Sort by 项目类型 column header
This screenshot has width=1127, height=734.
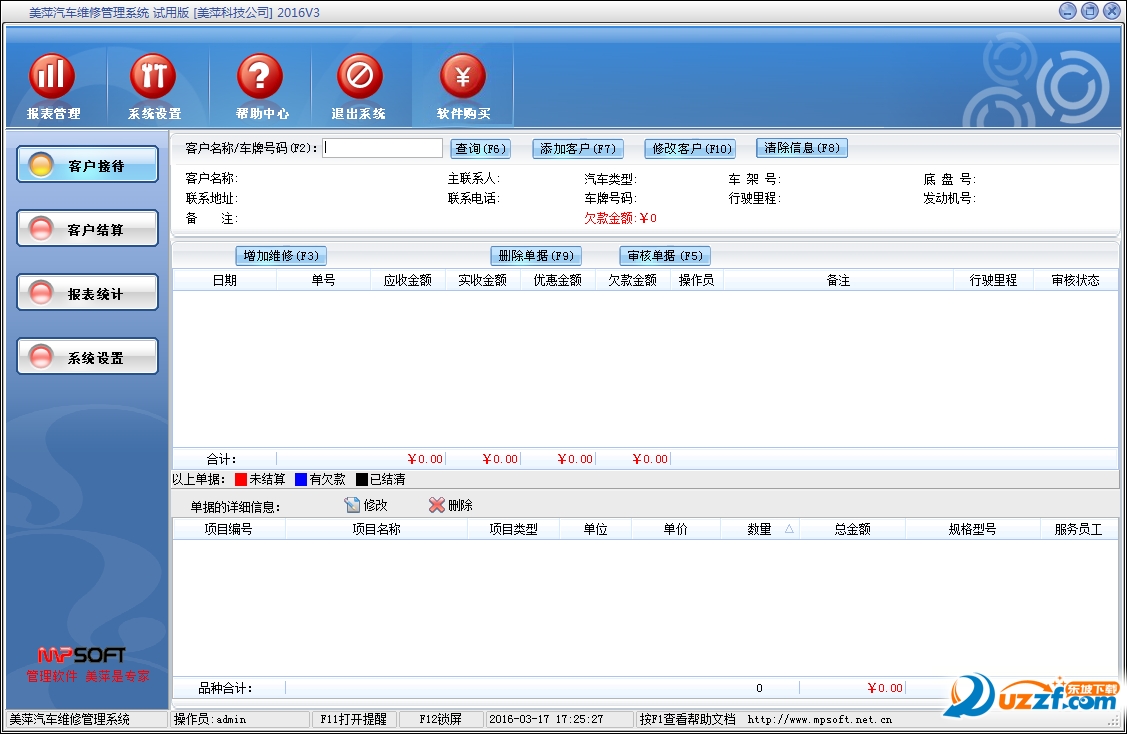(514, 529)
